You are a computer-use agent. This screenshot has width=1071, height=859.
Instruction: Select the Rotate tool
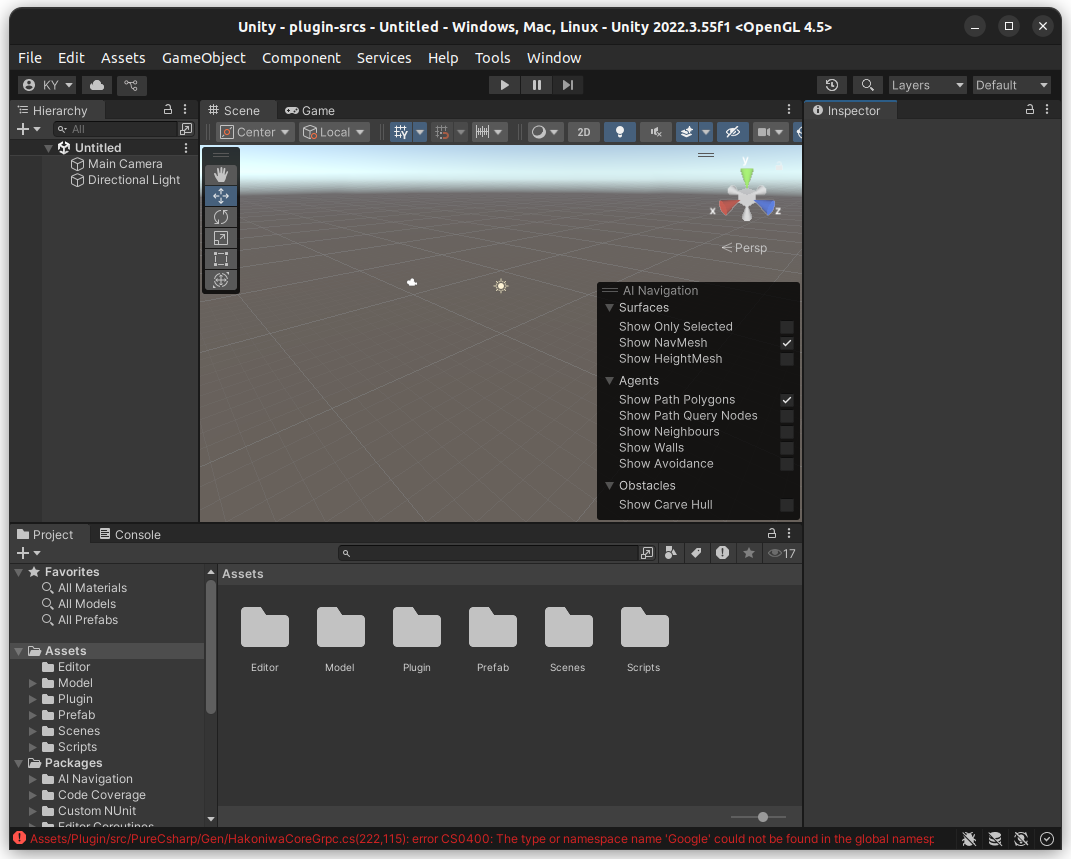pyautogui.click(x=221, y=217)
